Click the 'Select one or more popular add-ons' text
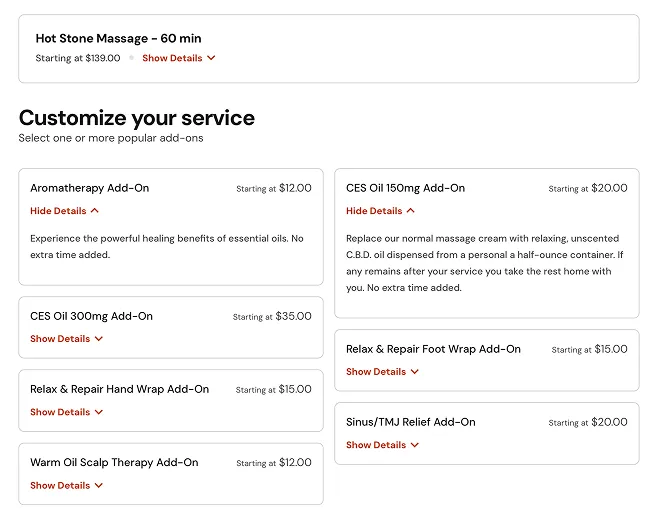Screen dimensions: 665x528 point(111,138)
